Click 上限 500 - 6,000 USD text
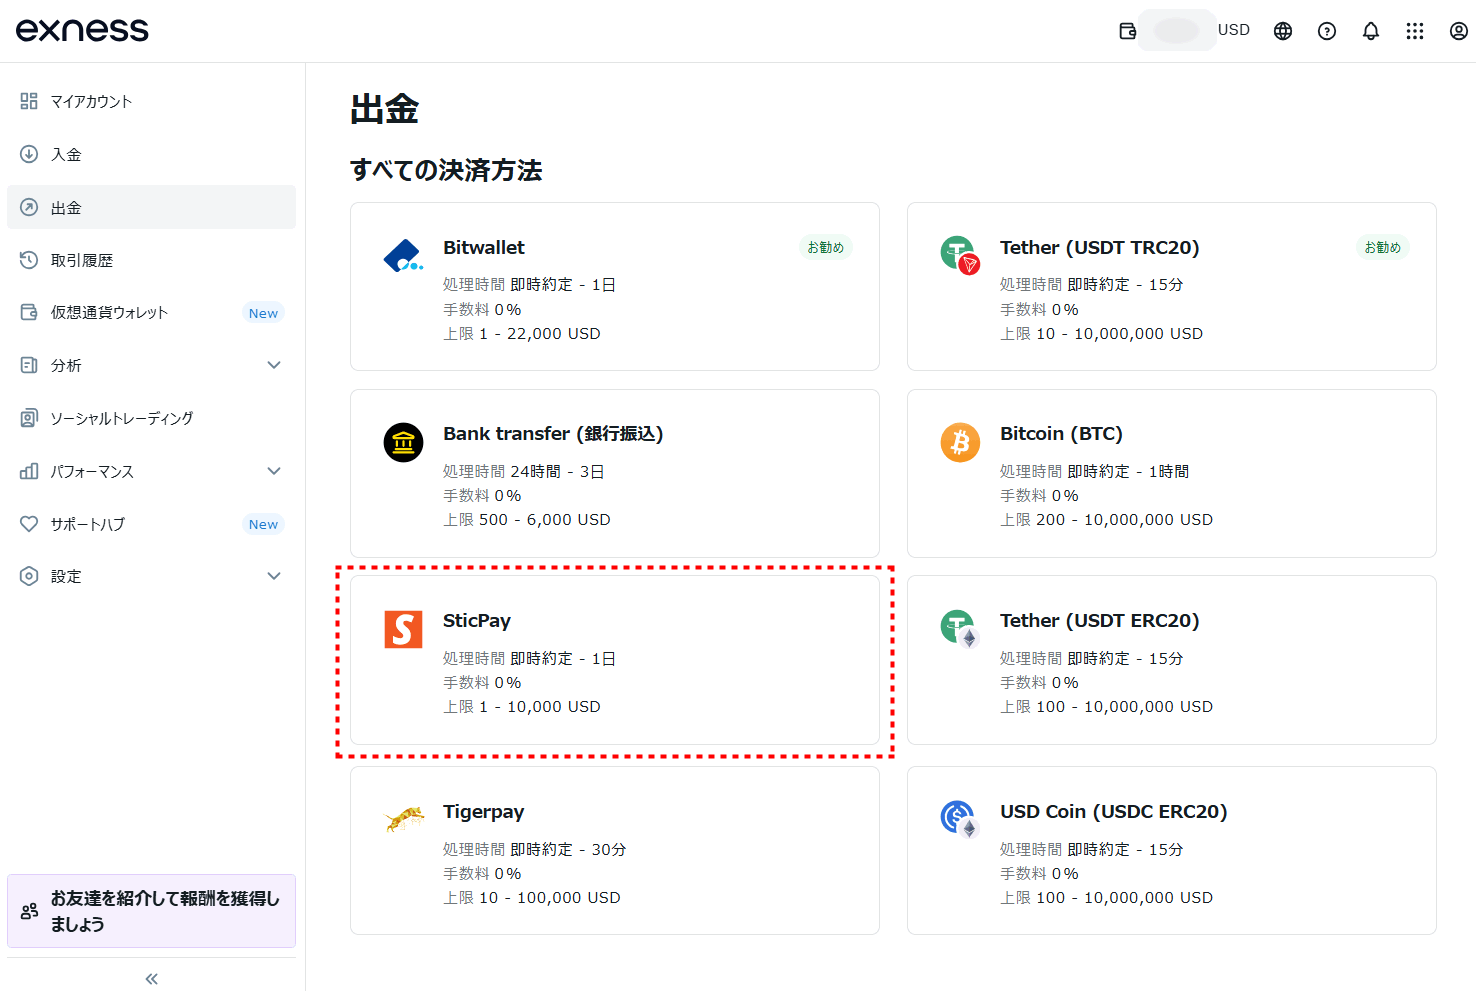Viewport: 1476px width, 991px height. (527, 520)
